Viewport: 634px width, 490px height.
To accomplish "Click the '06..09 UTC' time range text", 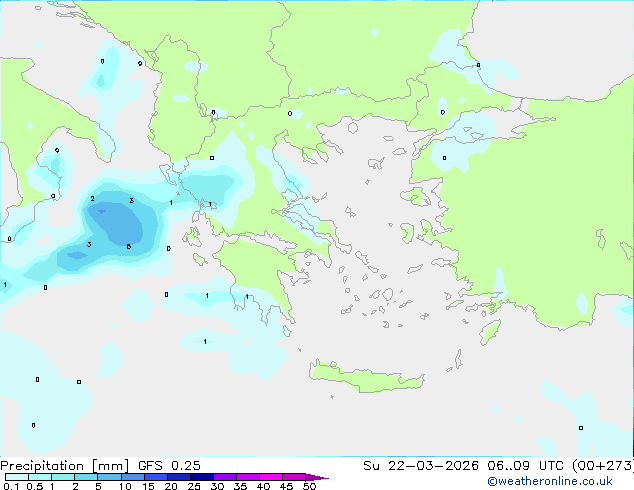I will 525,466.
